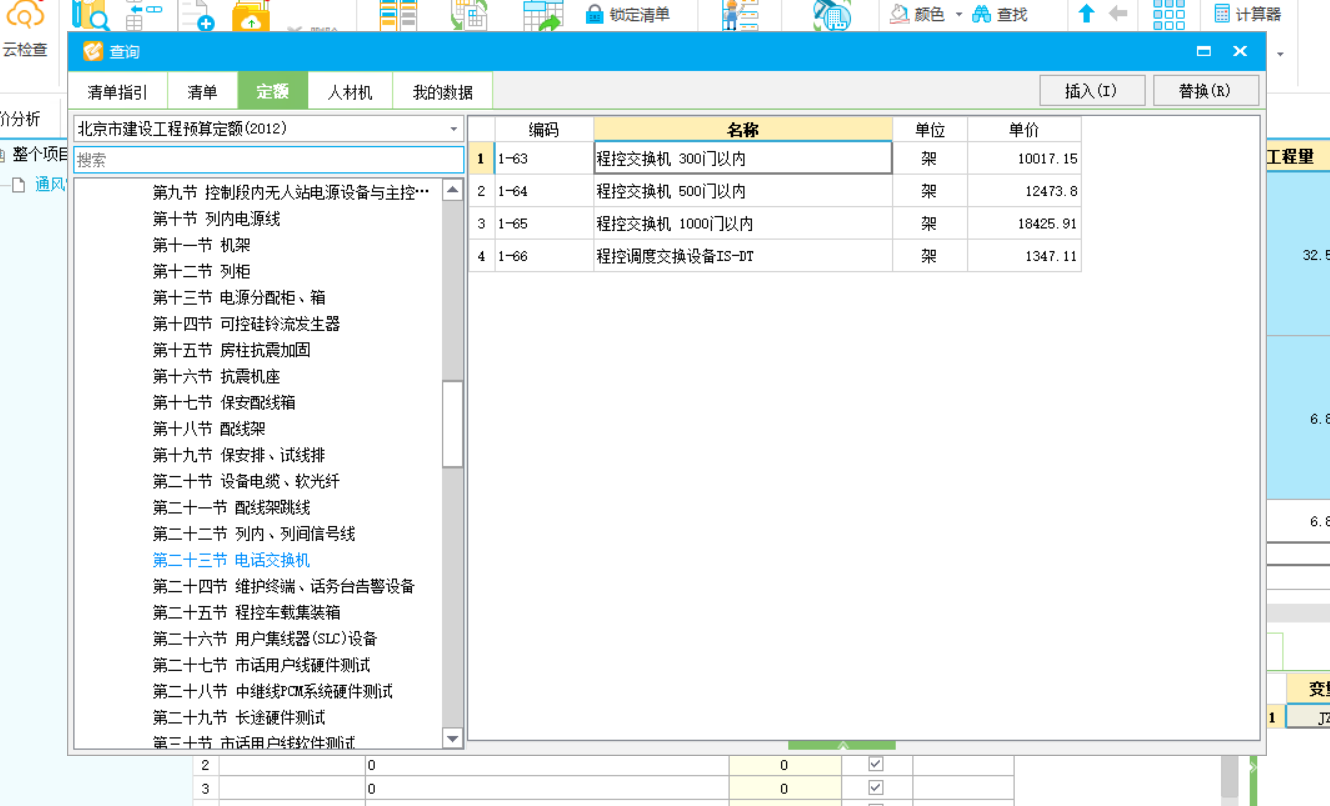Switch to the 清单 tab
This screenshot has width=1330, height=806.
pyautogui.click(x=202, y=92)
